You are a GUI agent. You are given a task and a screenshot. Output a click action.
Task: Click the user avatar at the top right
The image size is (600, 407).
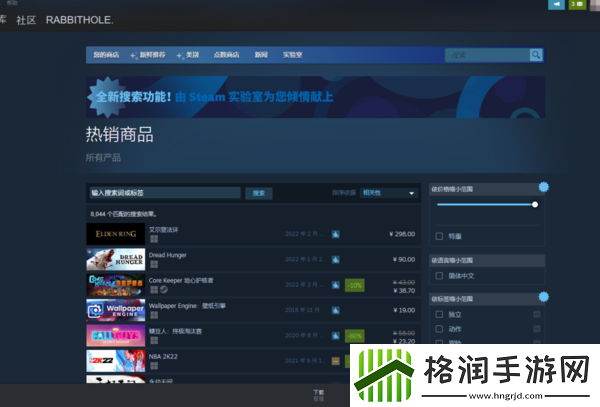[595, 4]
